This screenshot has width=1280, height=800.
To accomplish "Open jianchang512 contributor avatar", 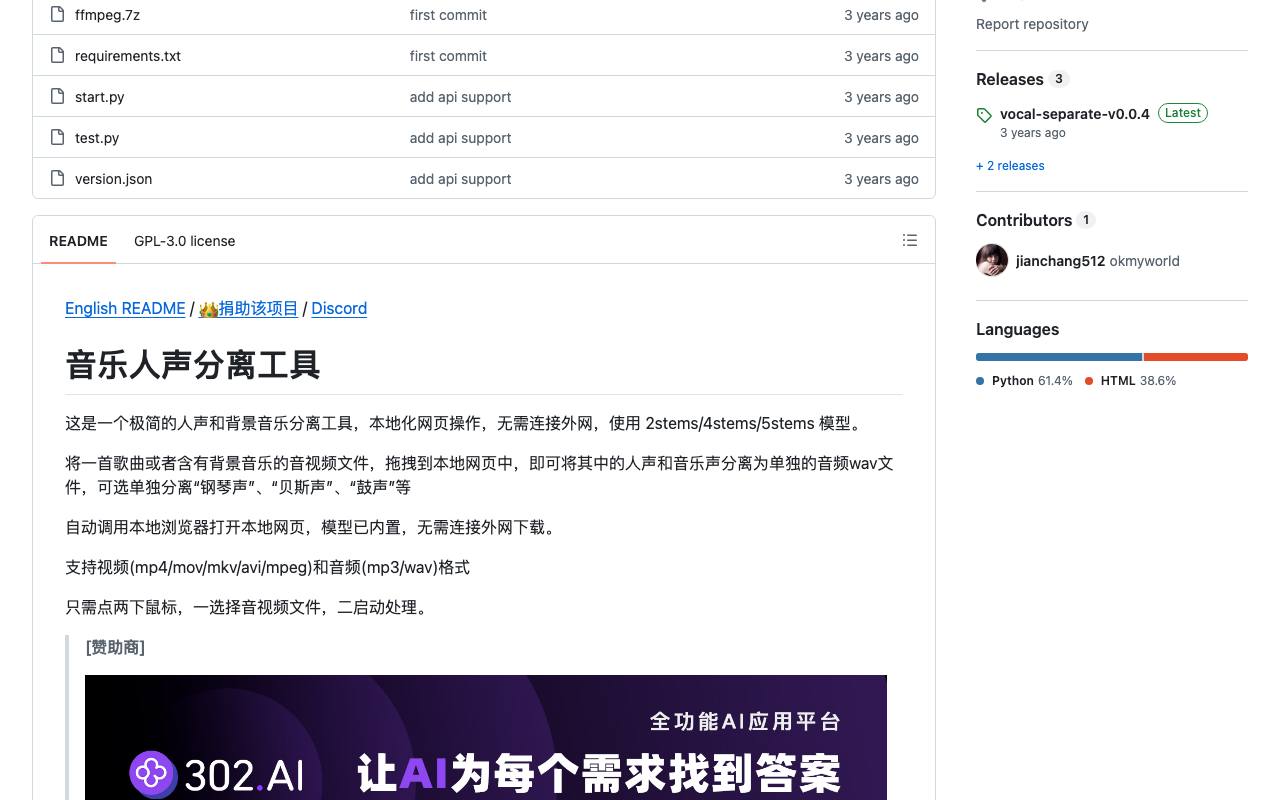I will point(992,260).
